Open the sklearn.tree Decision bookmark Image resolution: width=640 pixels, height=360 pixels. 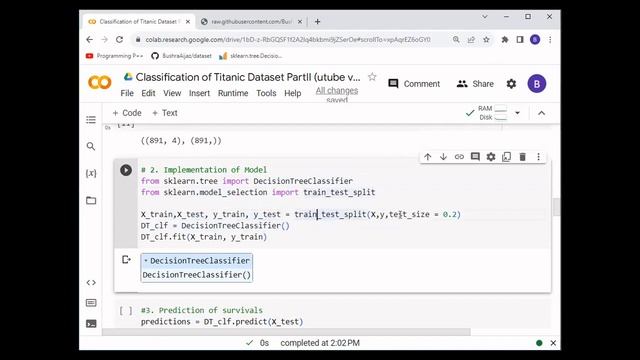(250, 56)
